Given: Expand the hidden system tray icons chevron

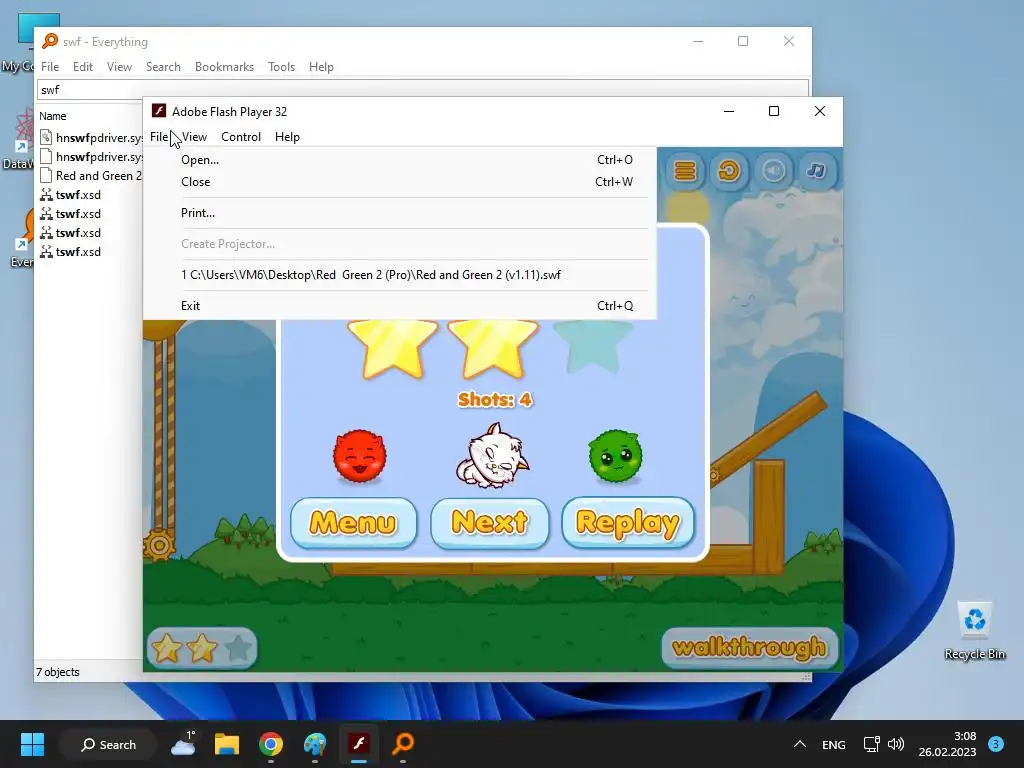Looking at the screenshot, I should pos(799,744).
